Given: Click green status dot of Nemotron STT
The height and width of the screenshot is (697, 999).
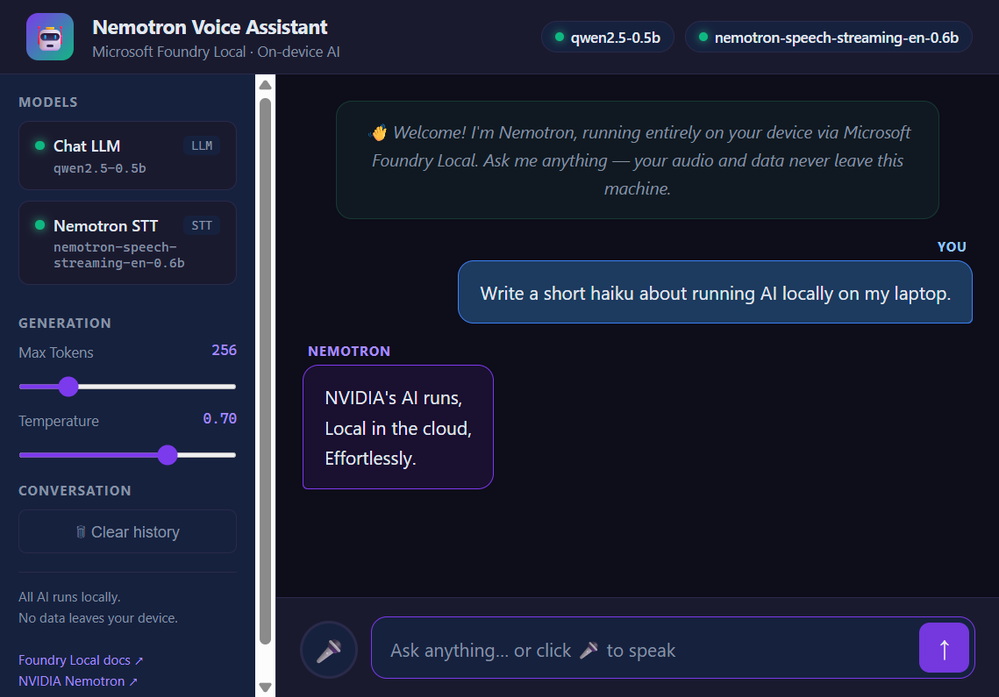Looking at the screenshot, I should pyautogui.click(x=40, y=225).
